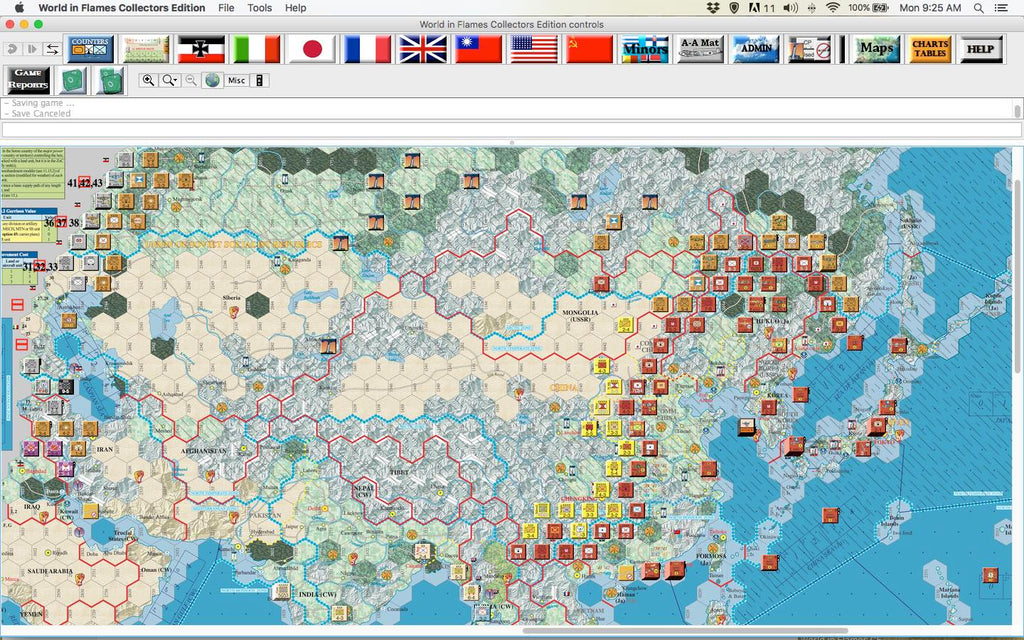This screenshot has width=1024, height=640.
Task: Click the volume icon in menu bar
Action: [x=790, y=8]
